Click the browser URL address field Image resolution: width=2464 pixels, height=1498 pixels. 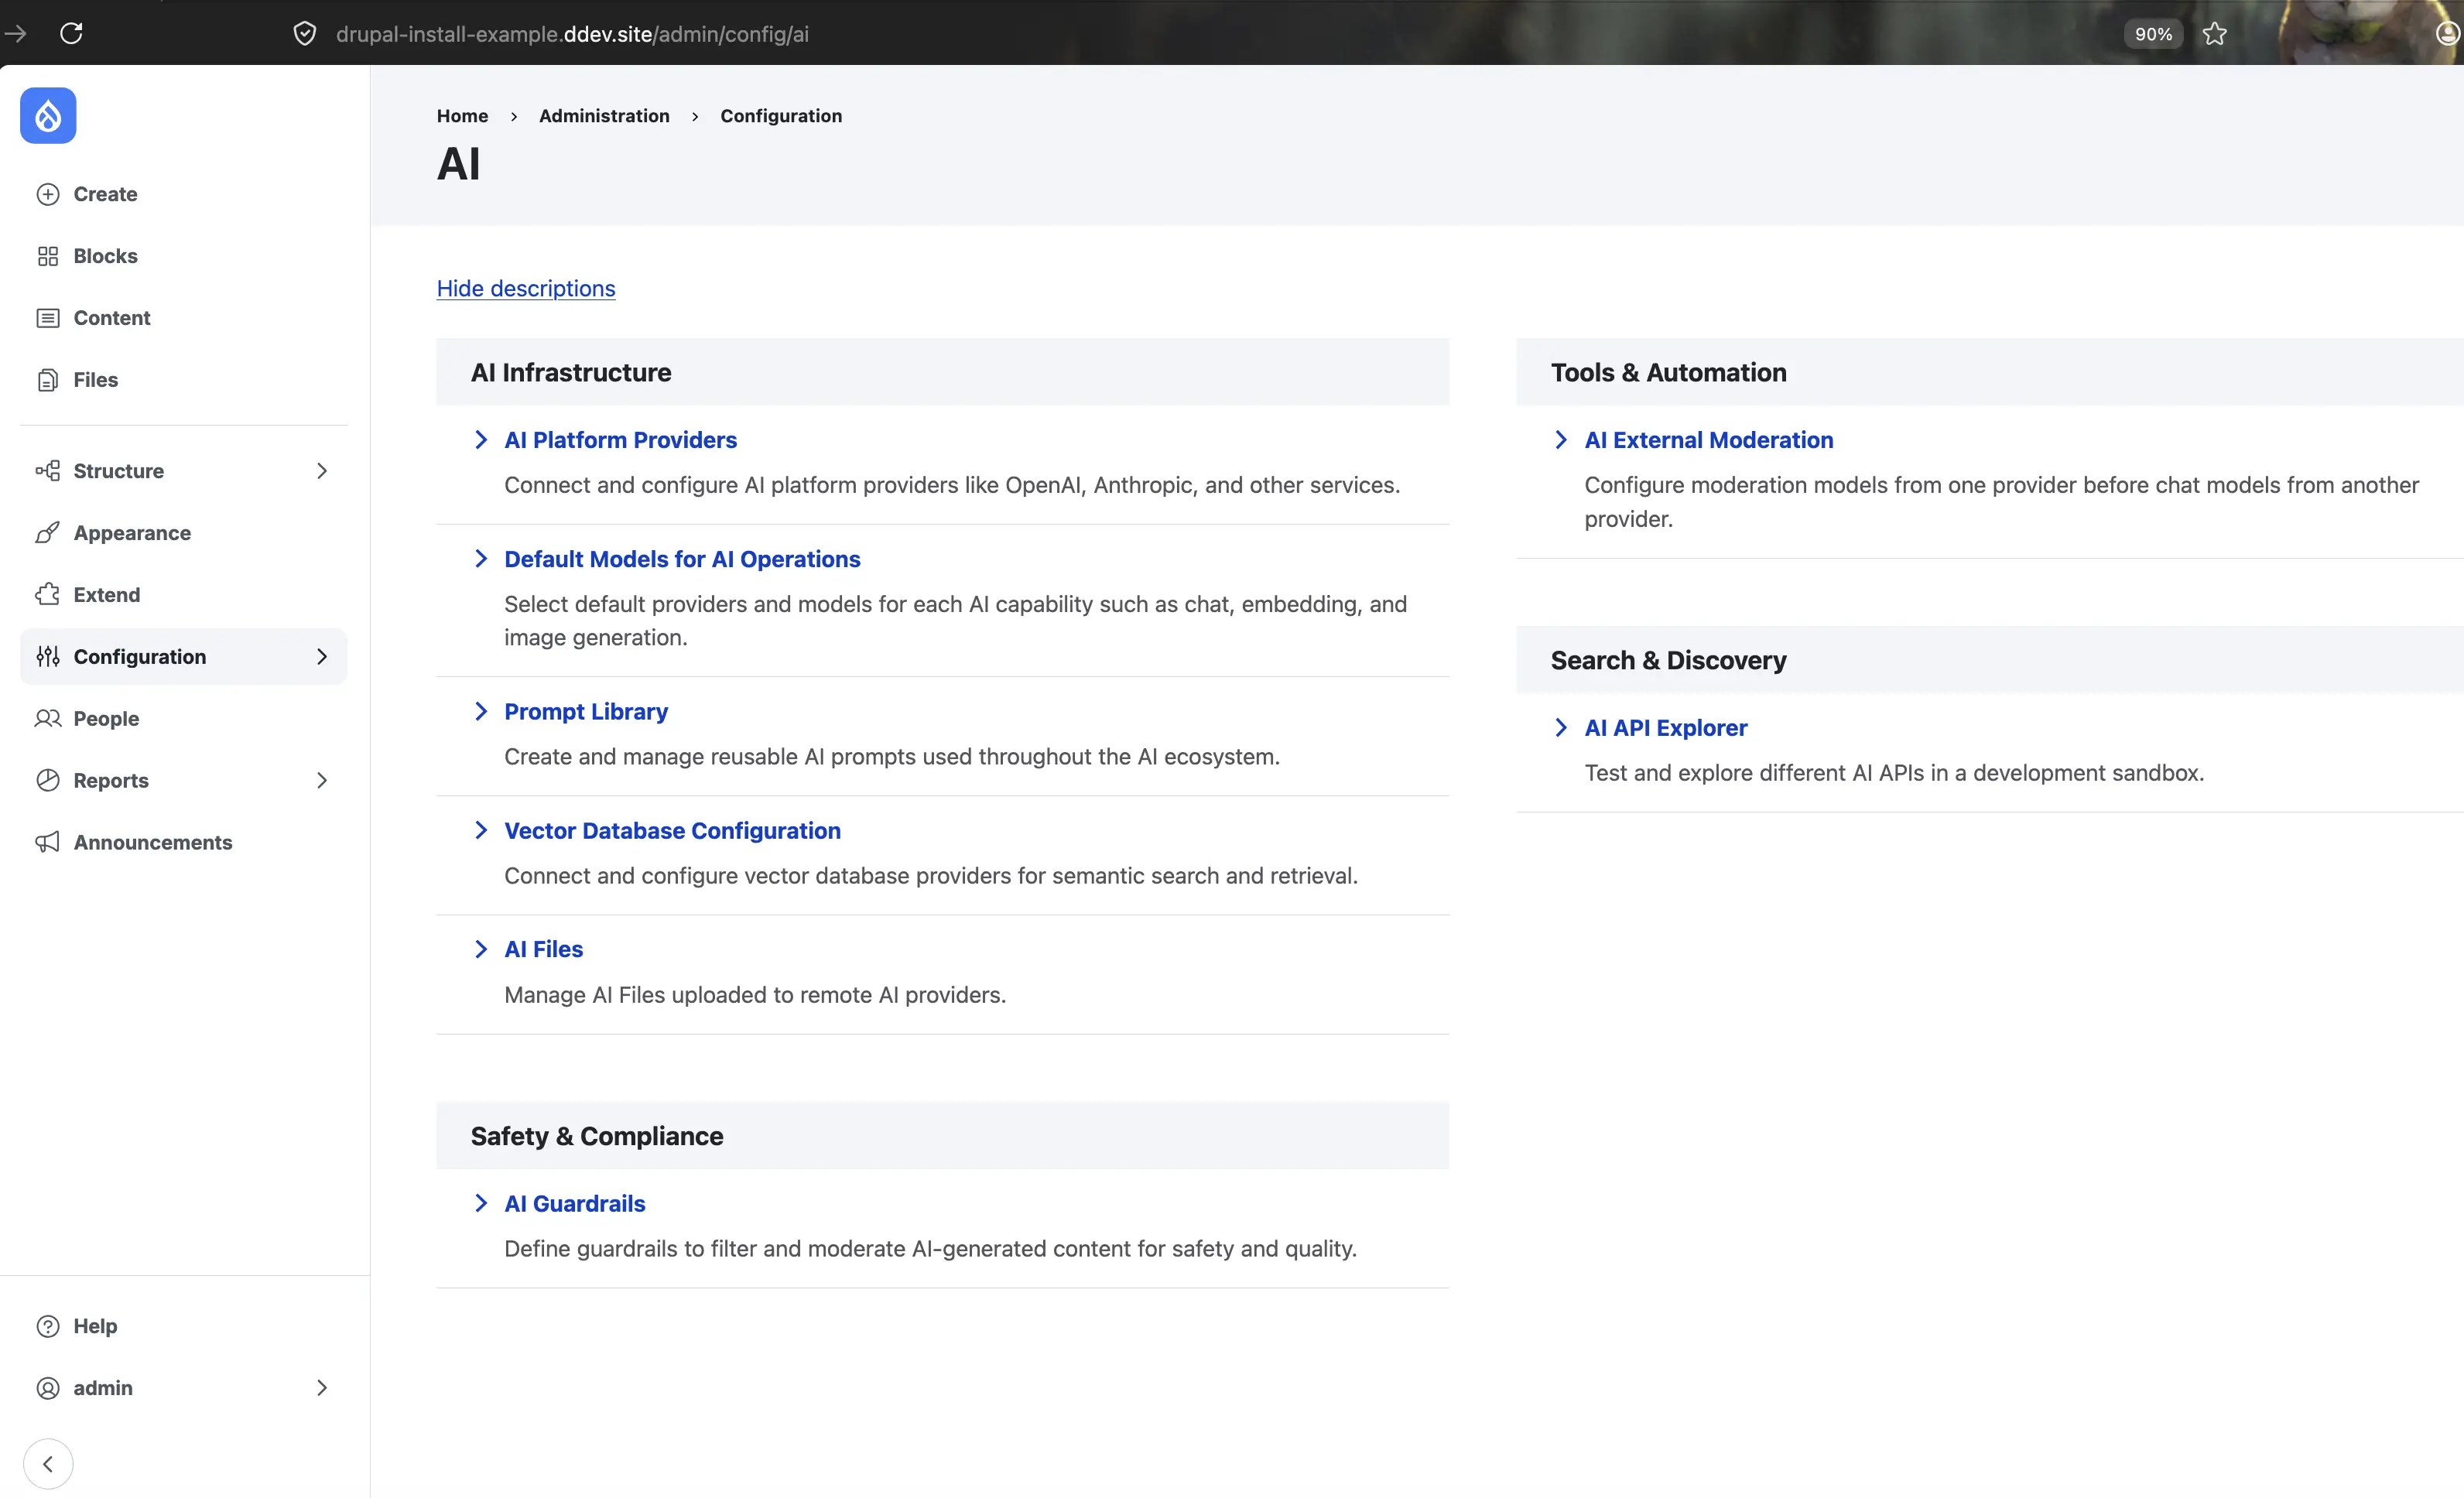point(572,34)
